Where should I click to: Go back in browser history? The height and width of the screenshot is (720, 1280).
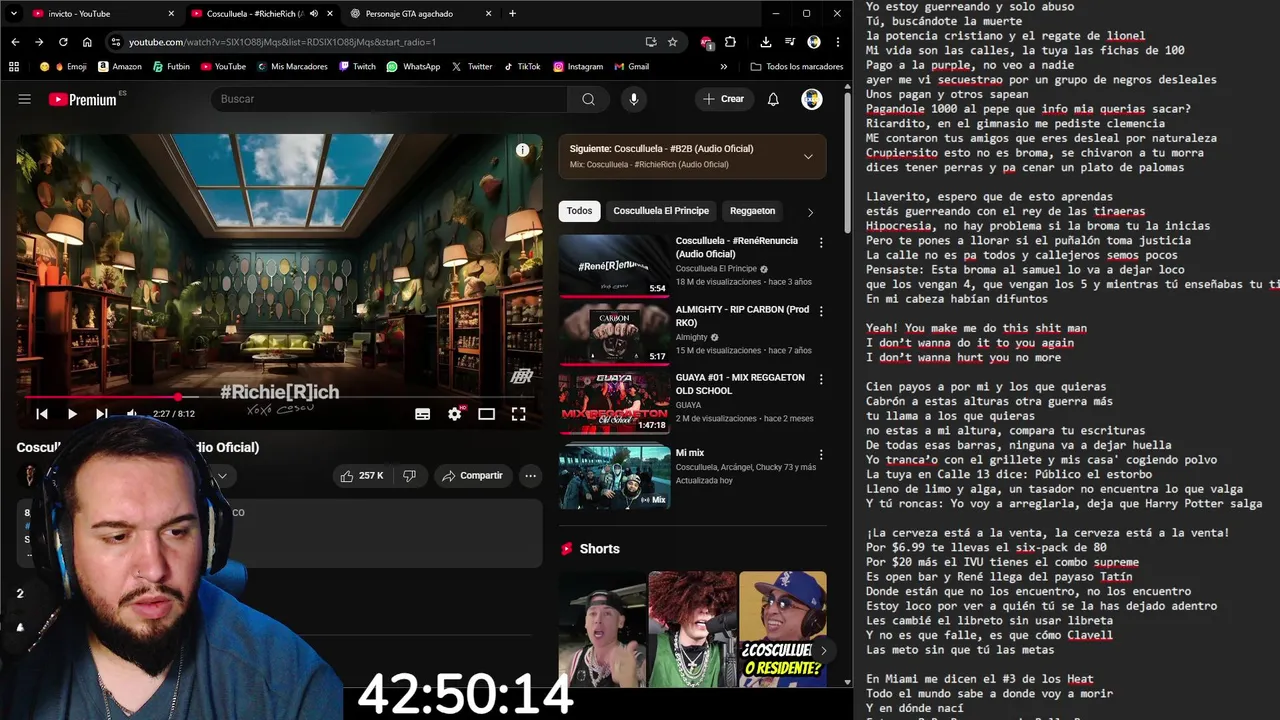click(15, 42)
